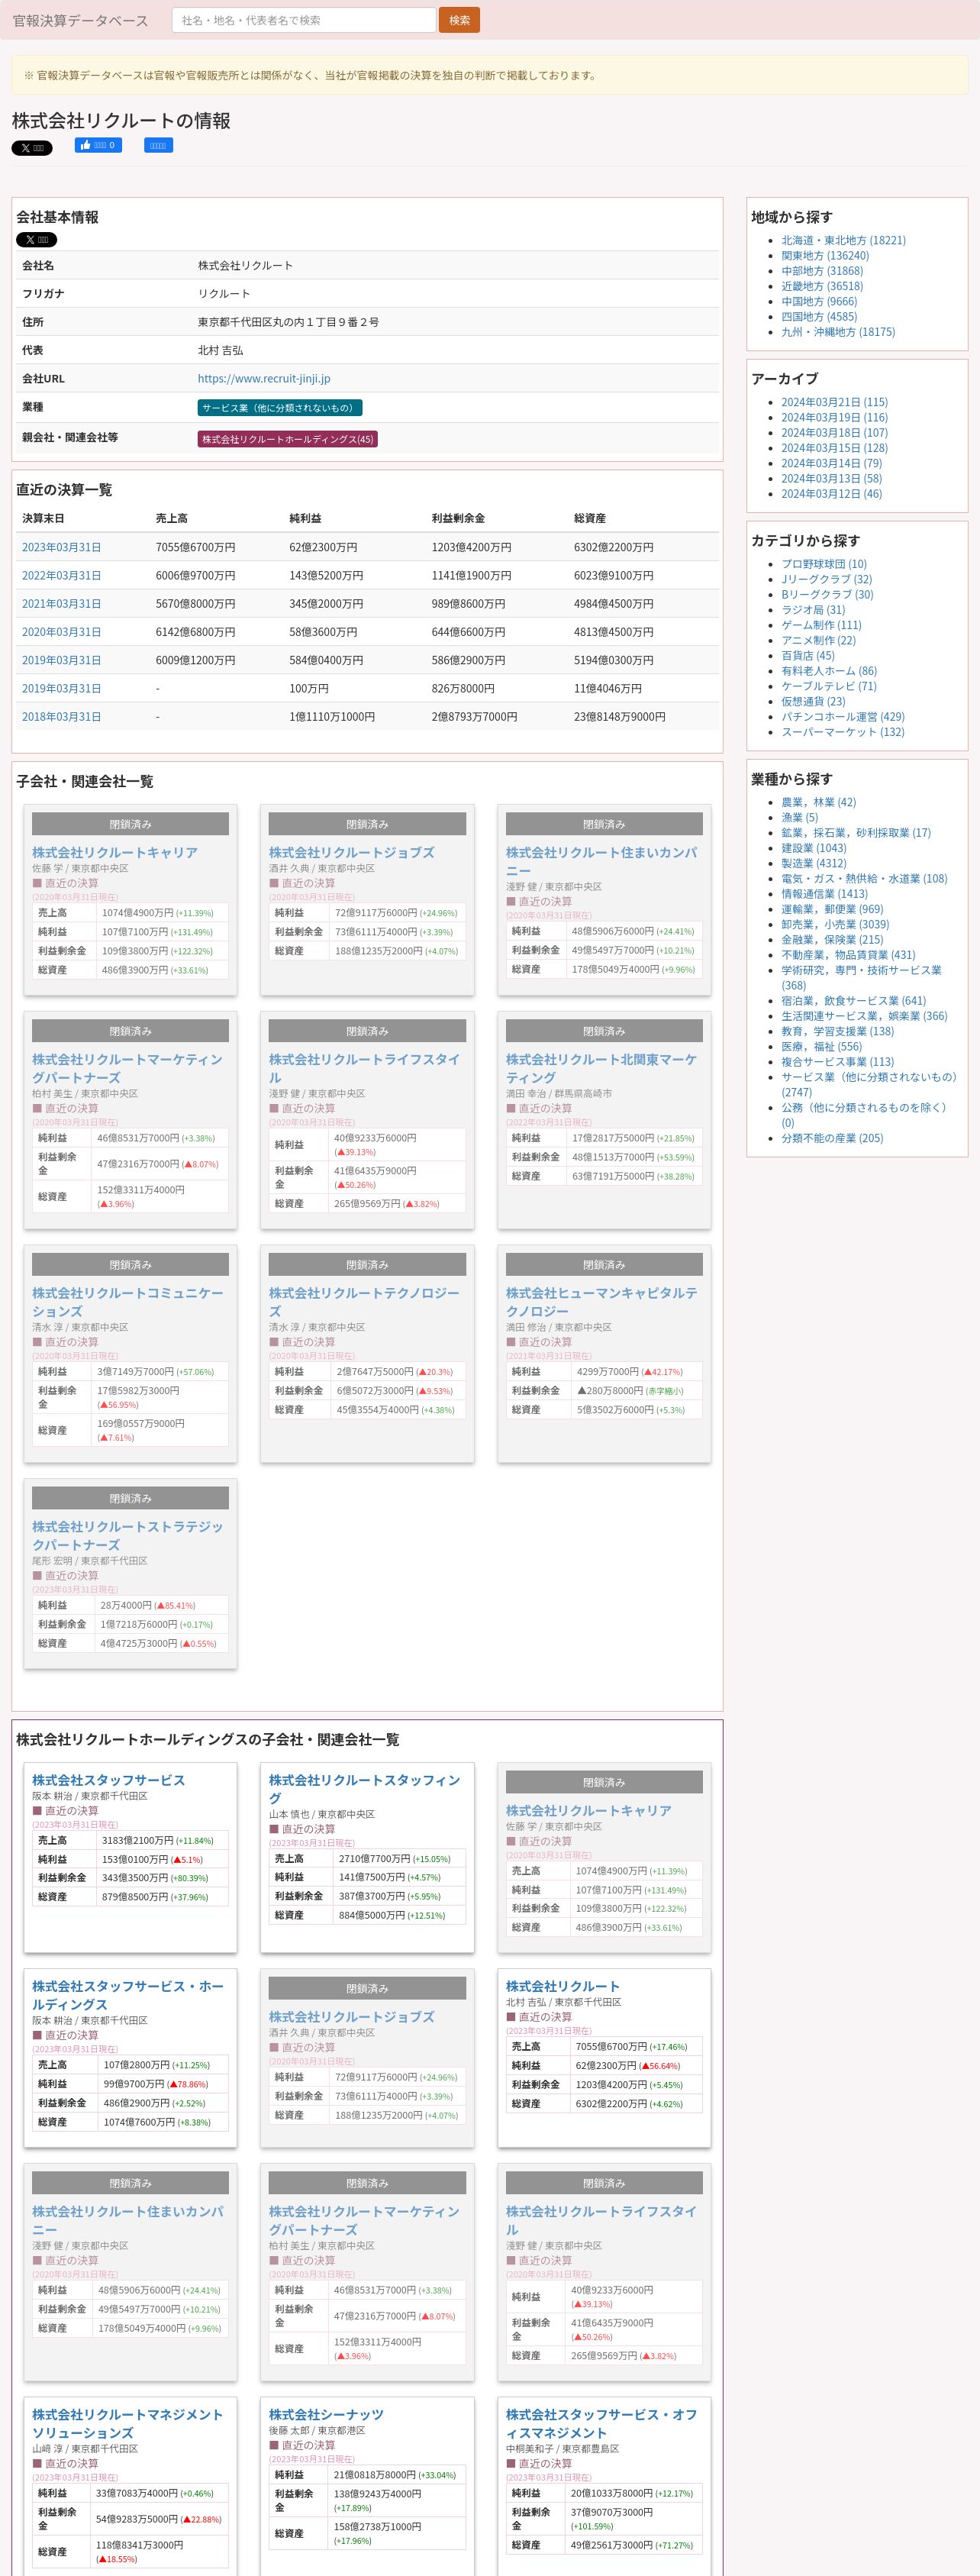
Task: Open 株式会社リクルートマネジメントソリューションズ card
Action: pyautogui.click(x=127, y=2423)
